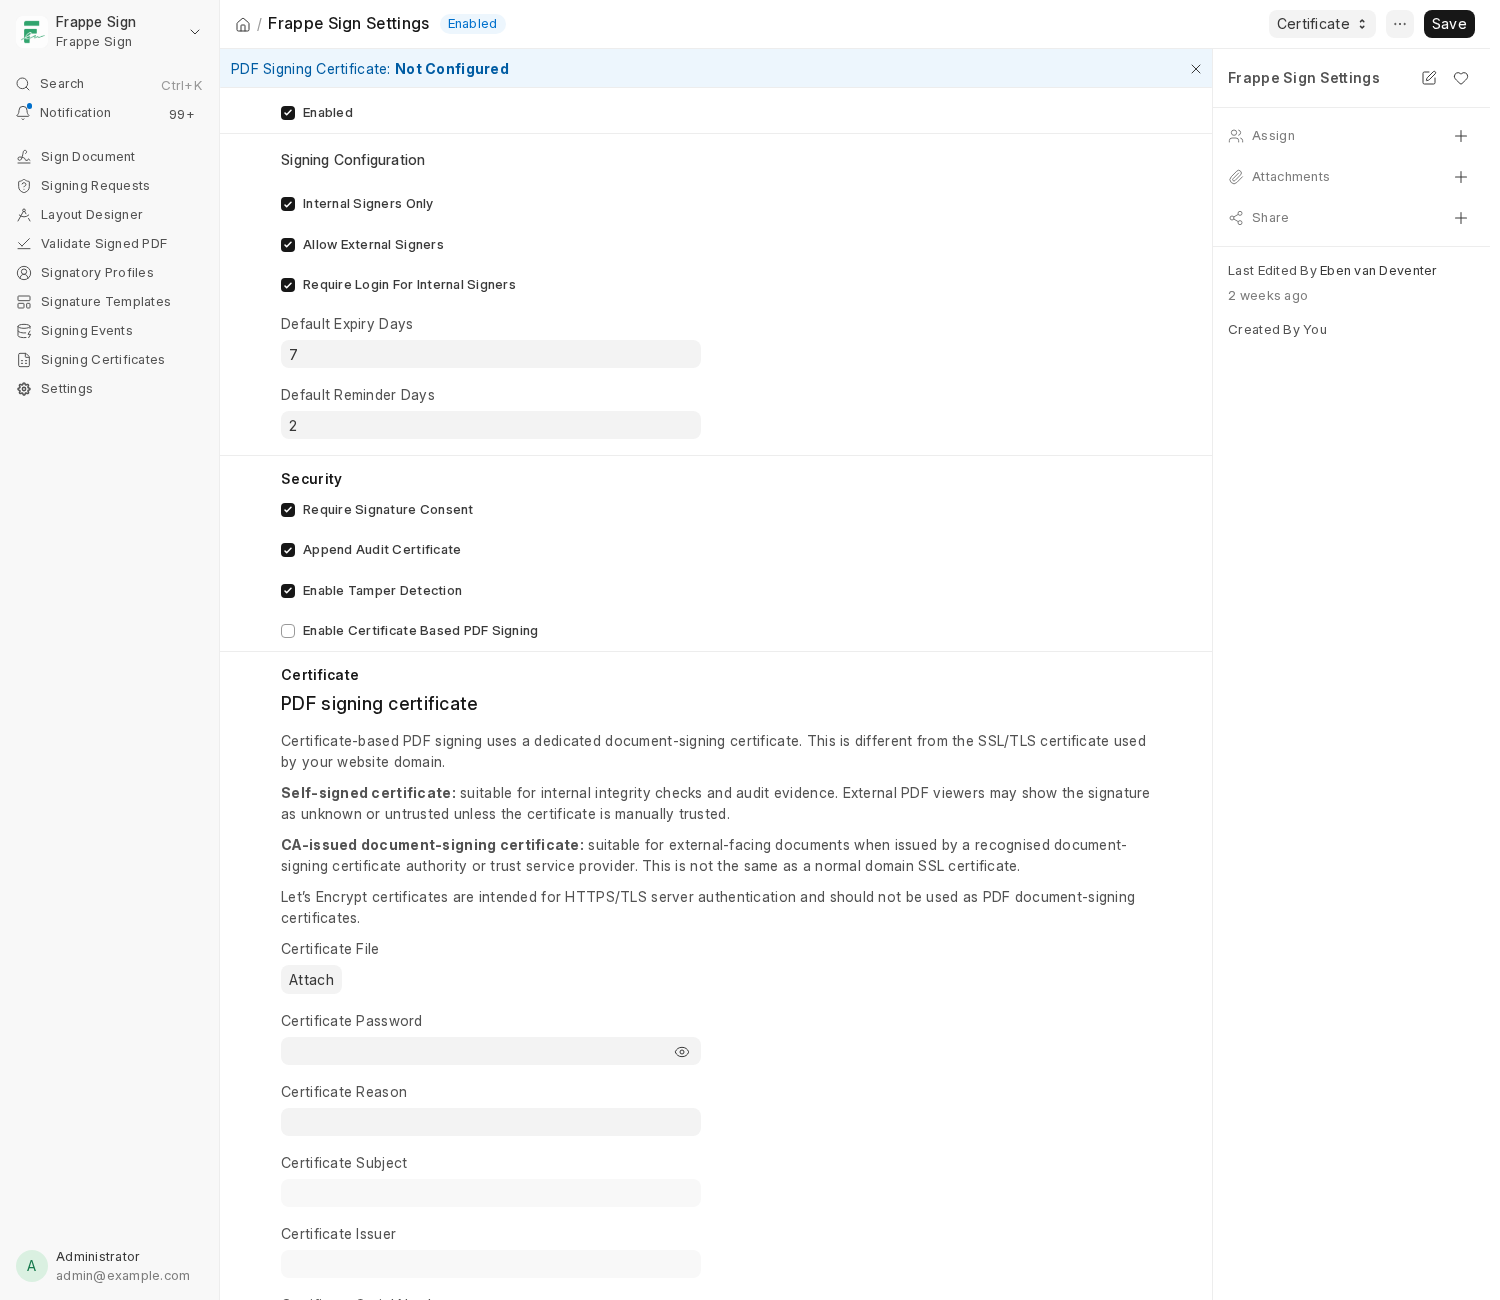Click the Enabled status badge
This screenshot has width=1500, height=1300.
pyautogui.click(x=472, y=24)
